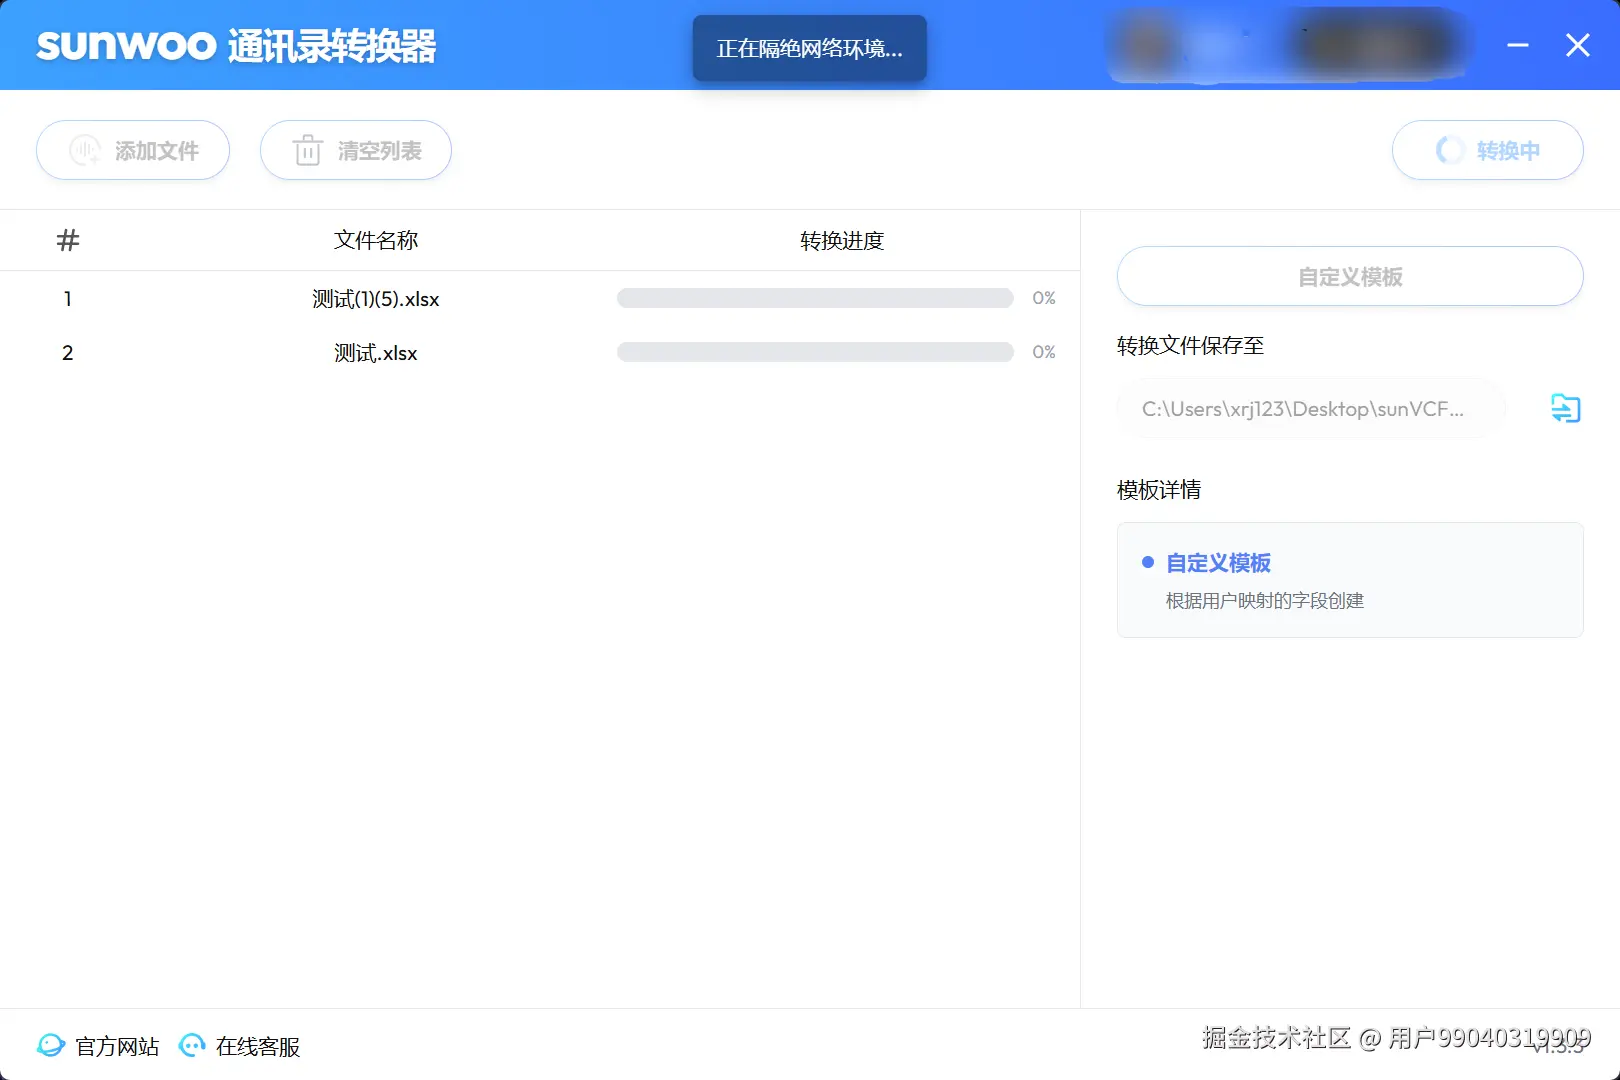Click the 转换文件保存至 label
Screen dimensions: 1620x1080
coord(1190,345)
